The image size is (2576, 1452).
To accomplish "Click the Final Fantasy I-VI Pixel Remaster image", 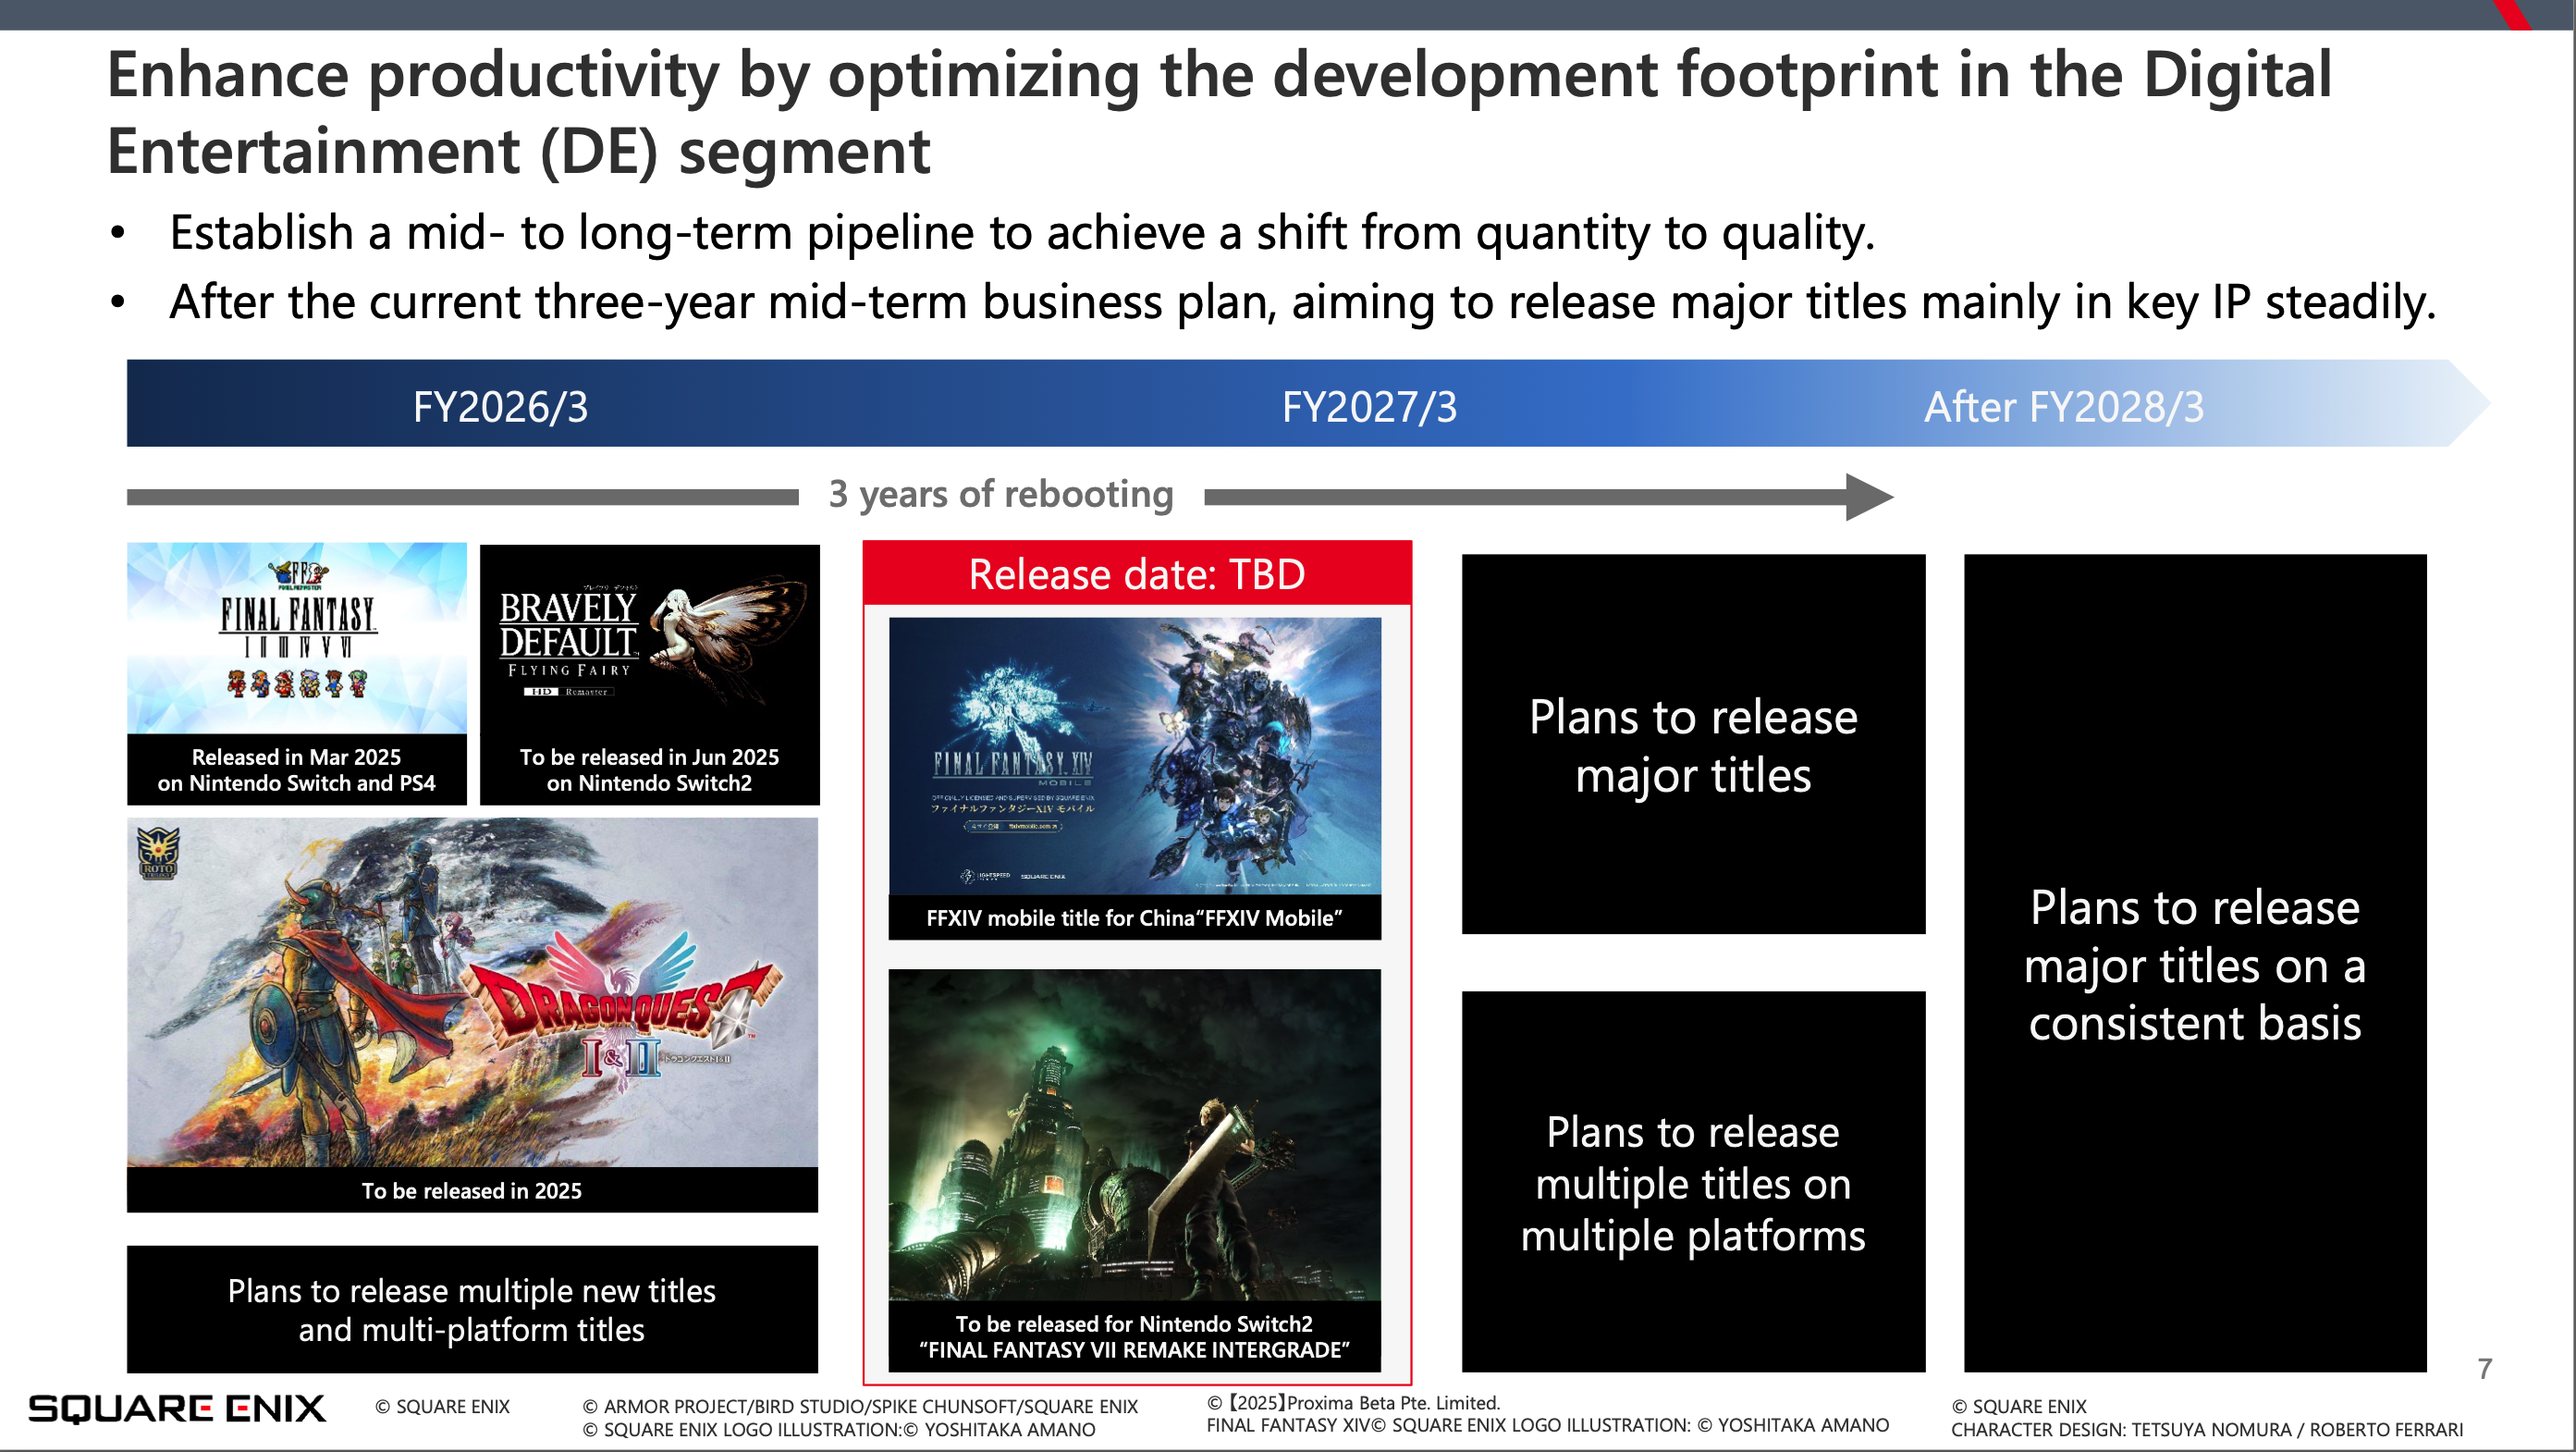I will (296, 638).
